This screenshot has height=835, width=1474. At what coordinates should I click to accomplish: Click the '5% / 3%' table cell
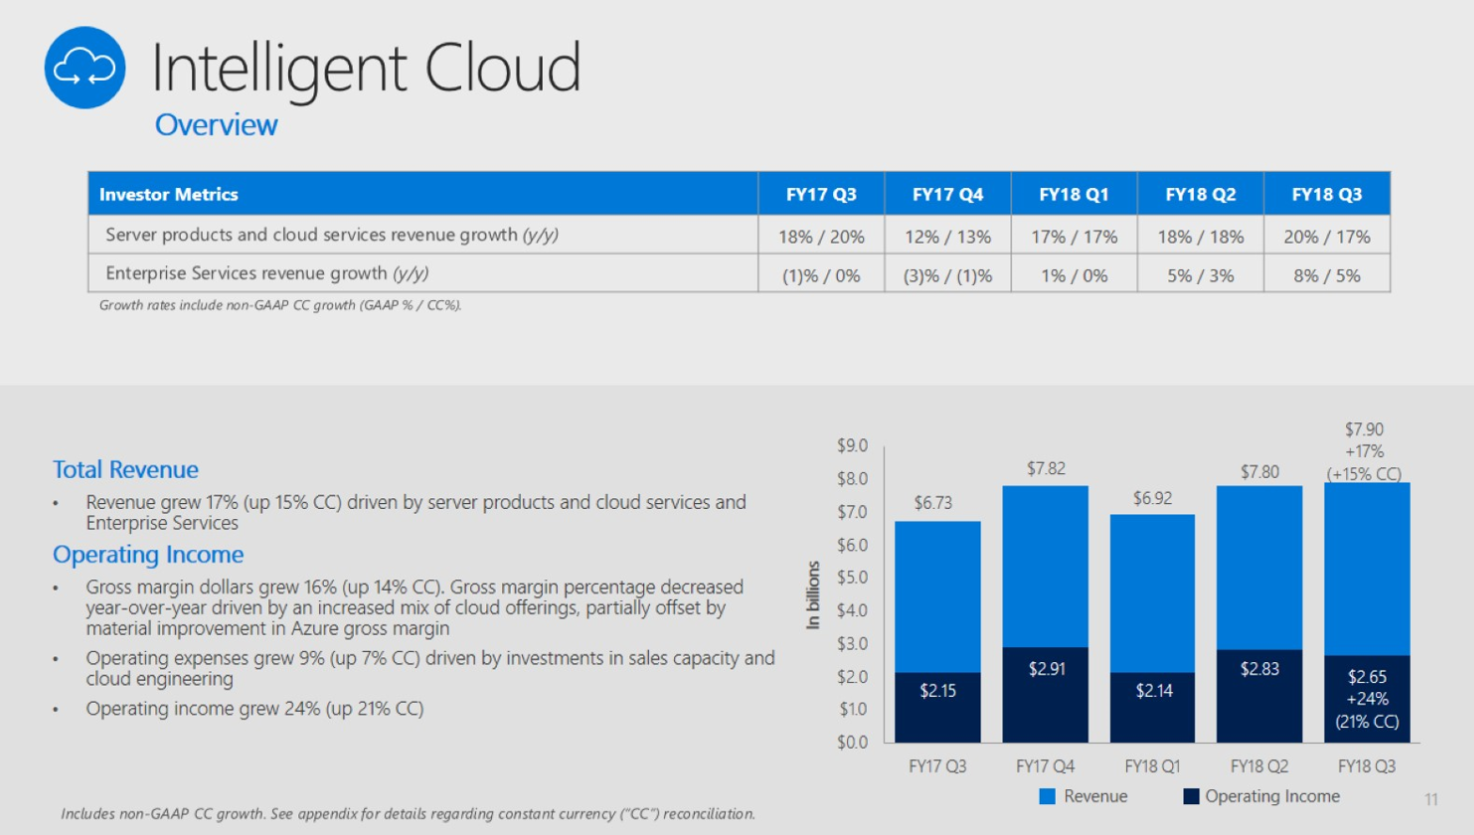click(x=1200, y=275)
